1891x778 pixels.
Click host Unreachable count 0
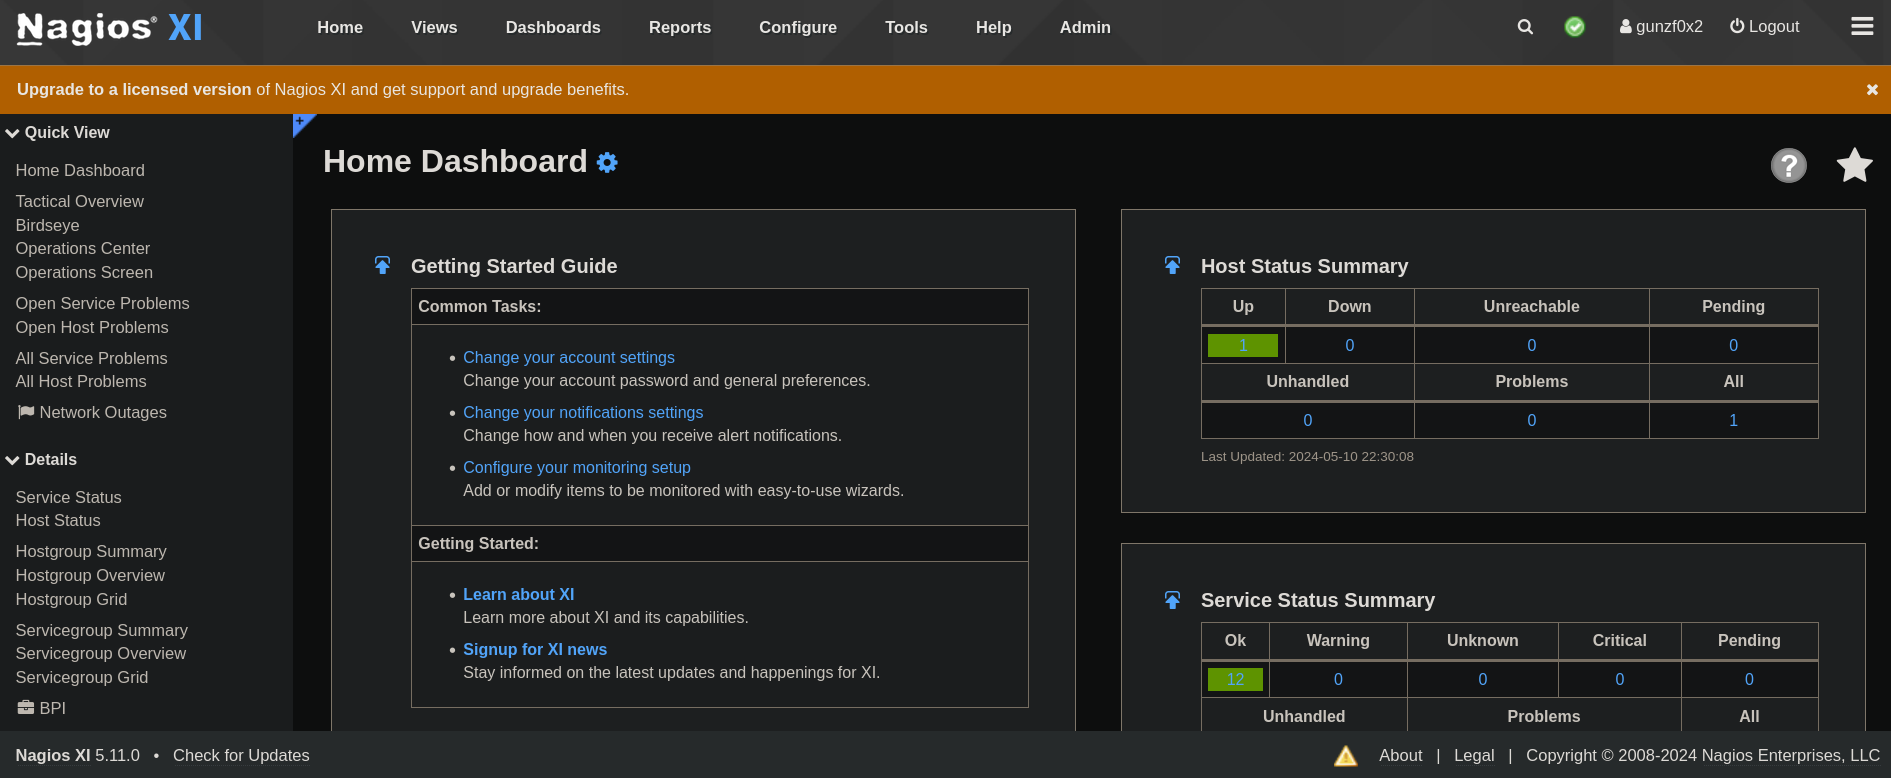point(1531,345)
